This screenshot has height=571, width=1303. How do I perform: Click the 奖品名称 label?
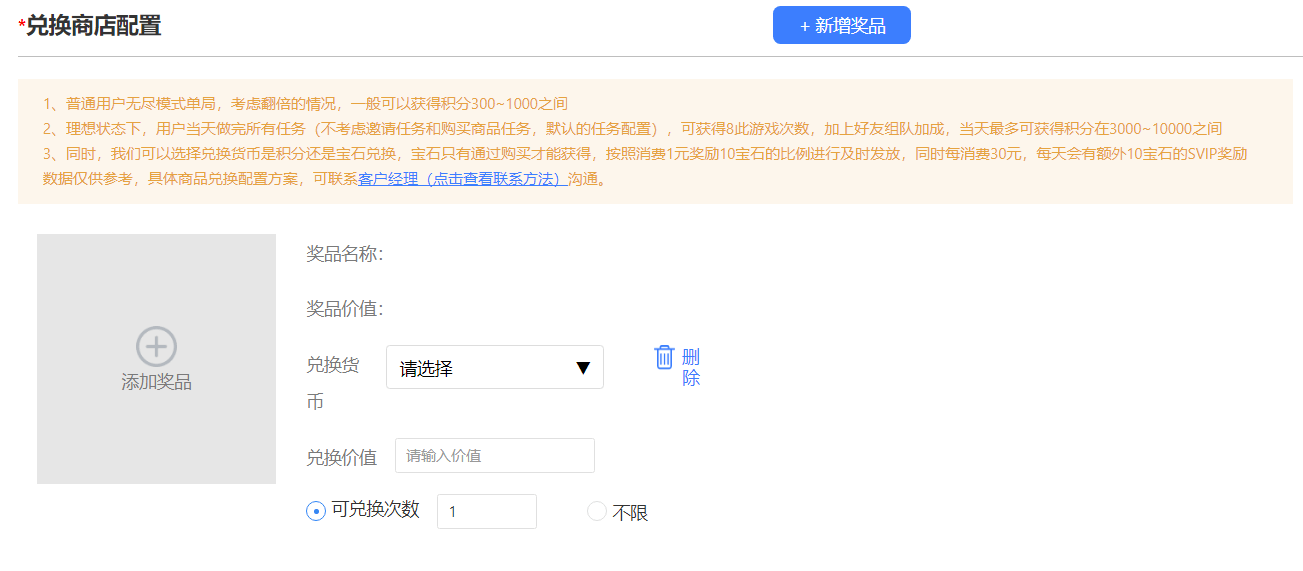[x=345, y=254]
